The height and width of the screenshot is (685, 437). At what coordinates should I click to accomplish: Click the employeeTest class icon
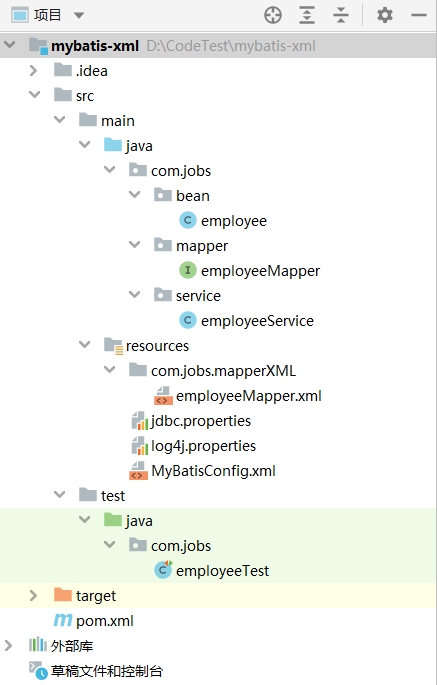[163, 570]
